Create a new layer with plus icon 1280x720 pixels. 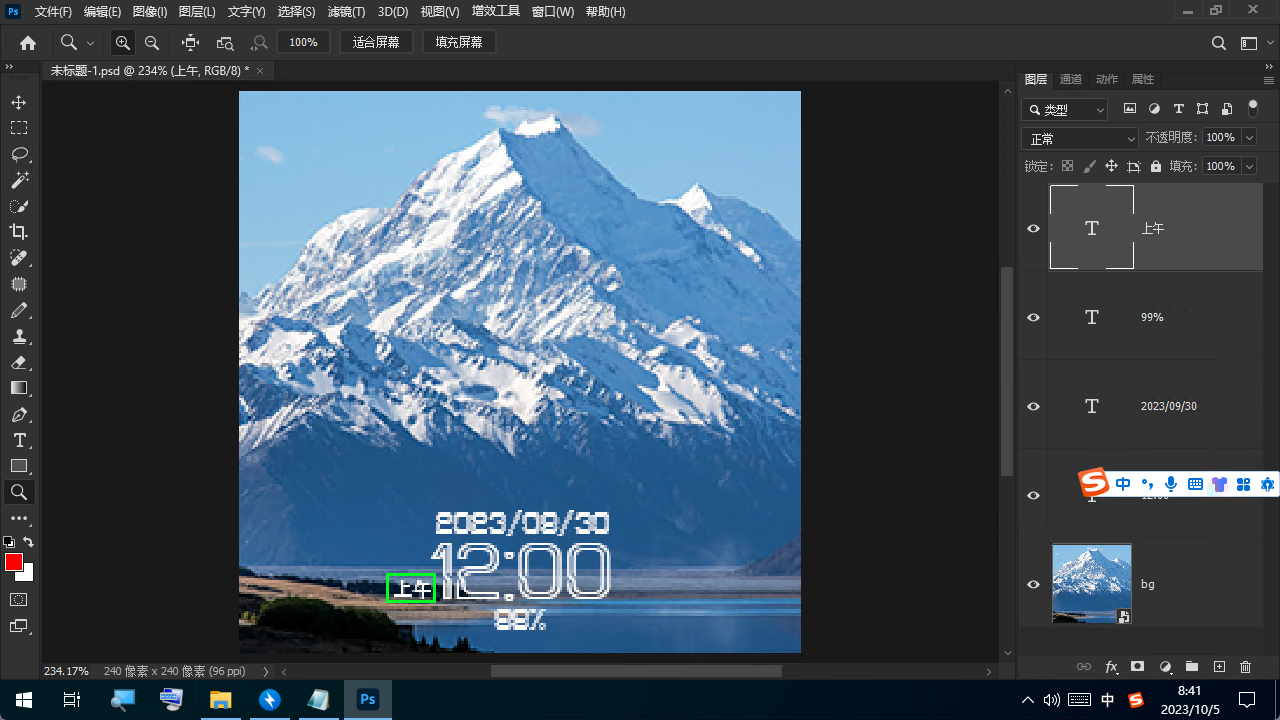tap(1219, 667)
